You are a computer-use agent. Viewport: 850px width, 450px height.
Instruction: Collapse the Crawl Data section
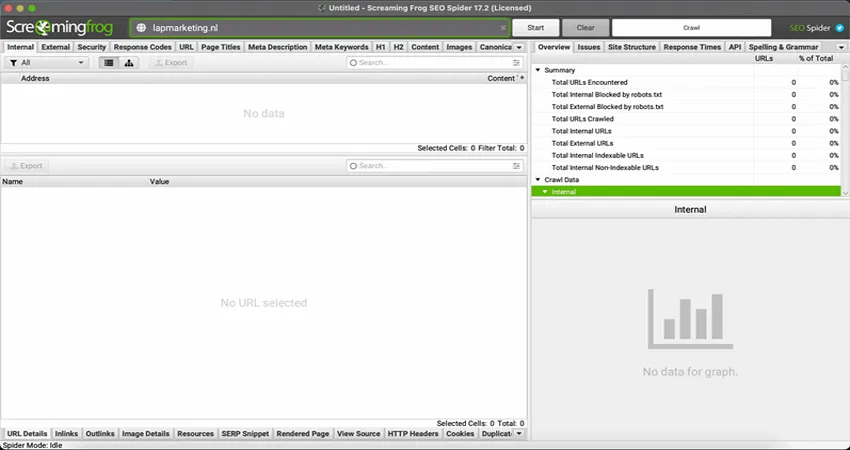pos(538,179)
